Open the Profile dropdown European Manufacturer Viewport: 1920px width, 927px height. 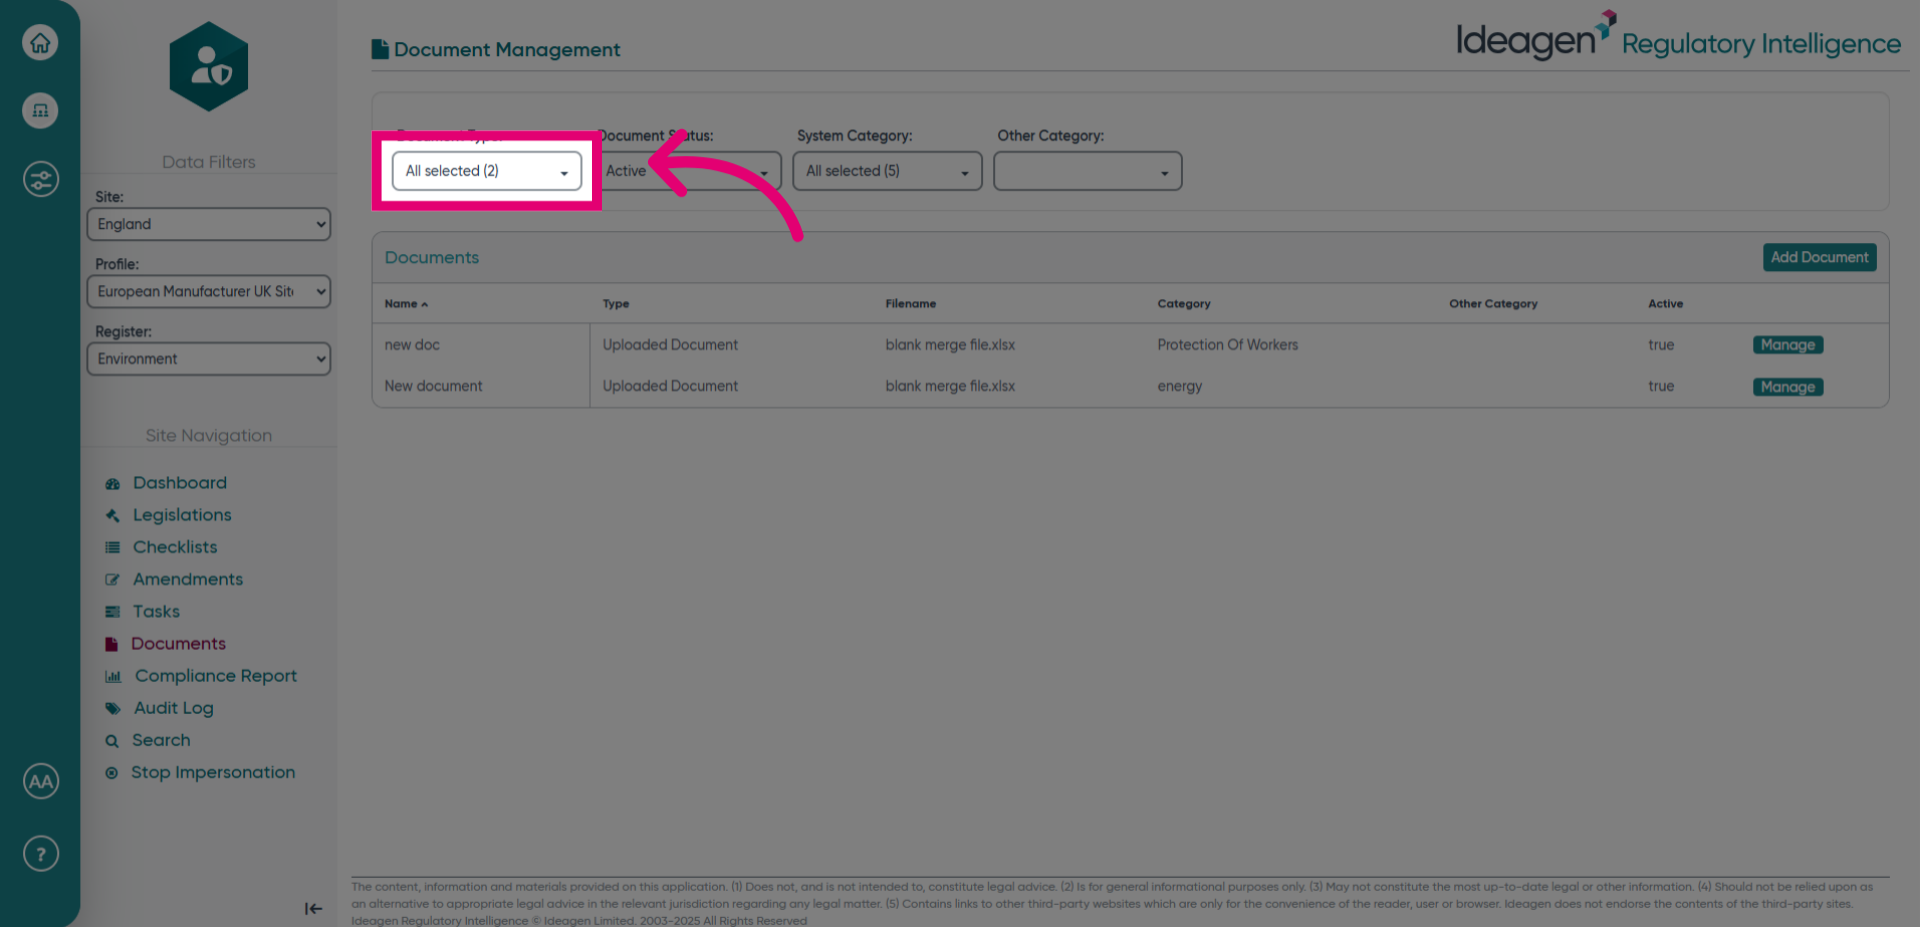[209, 291]
